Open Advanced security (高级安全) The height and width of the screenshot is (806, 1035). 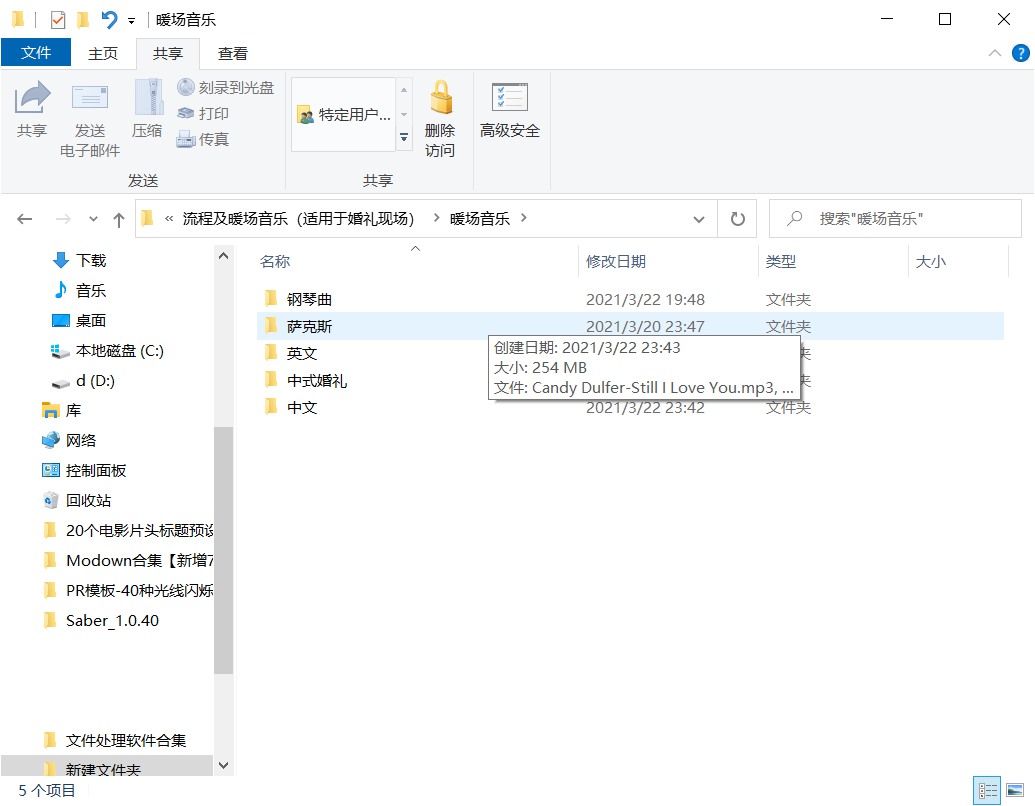510,109
